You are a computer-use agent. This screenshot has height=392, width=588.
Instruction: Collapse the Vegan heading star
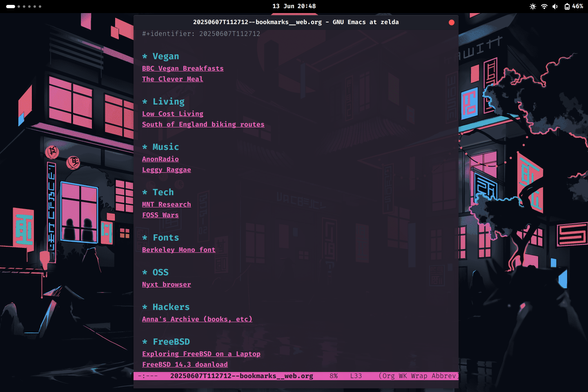coord(145,56)
